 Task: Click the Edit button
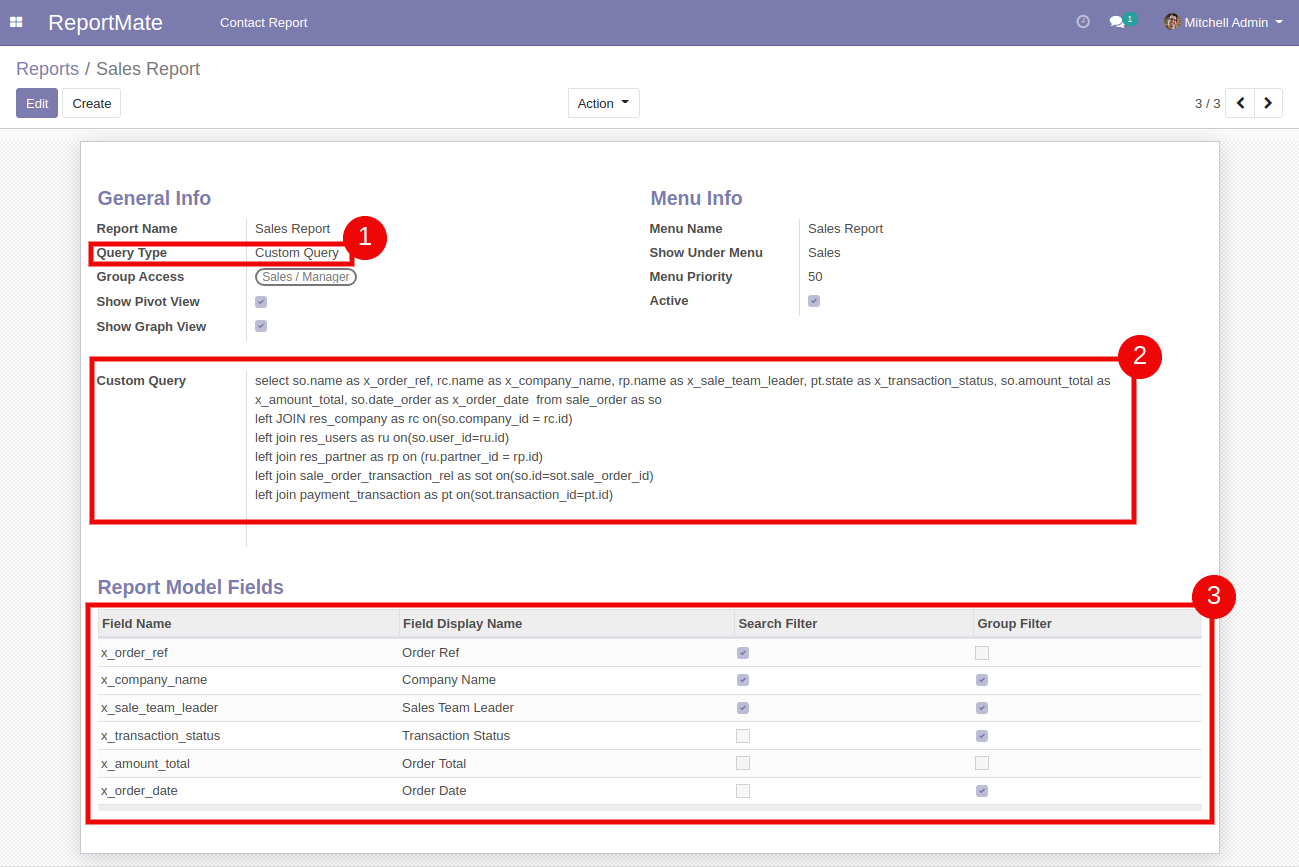tap(37, 103)
